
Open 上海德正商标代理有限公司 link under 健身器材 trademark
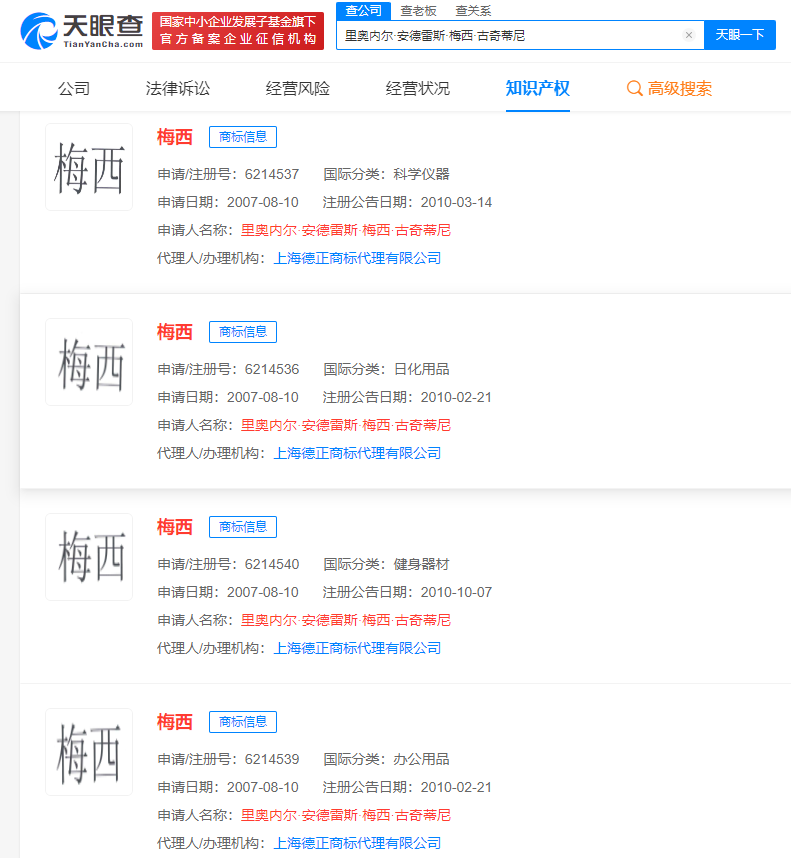pos(357,648)
